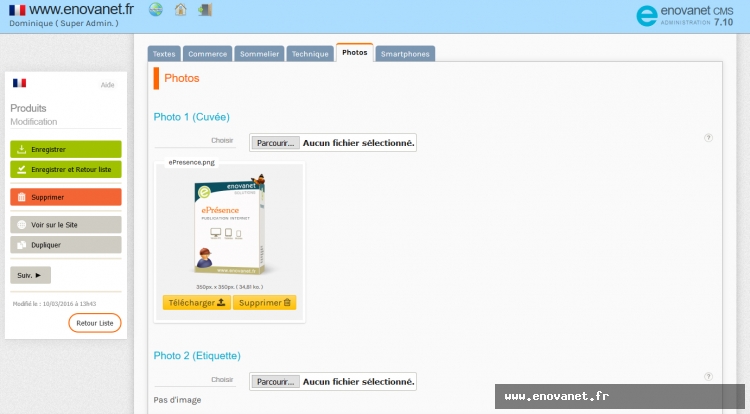This screenshot has width=750, height=414.
Task: Click Enregistrer et Retour liste
Action: 66,169
